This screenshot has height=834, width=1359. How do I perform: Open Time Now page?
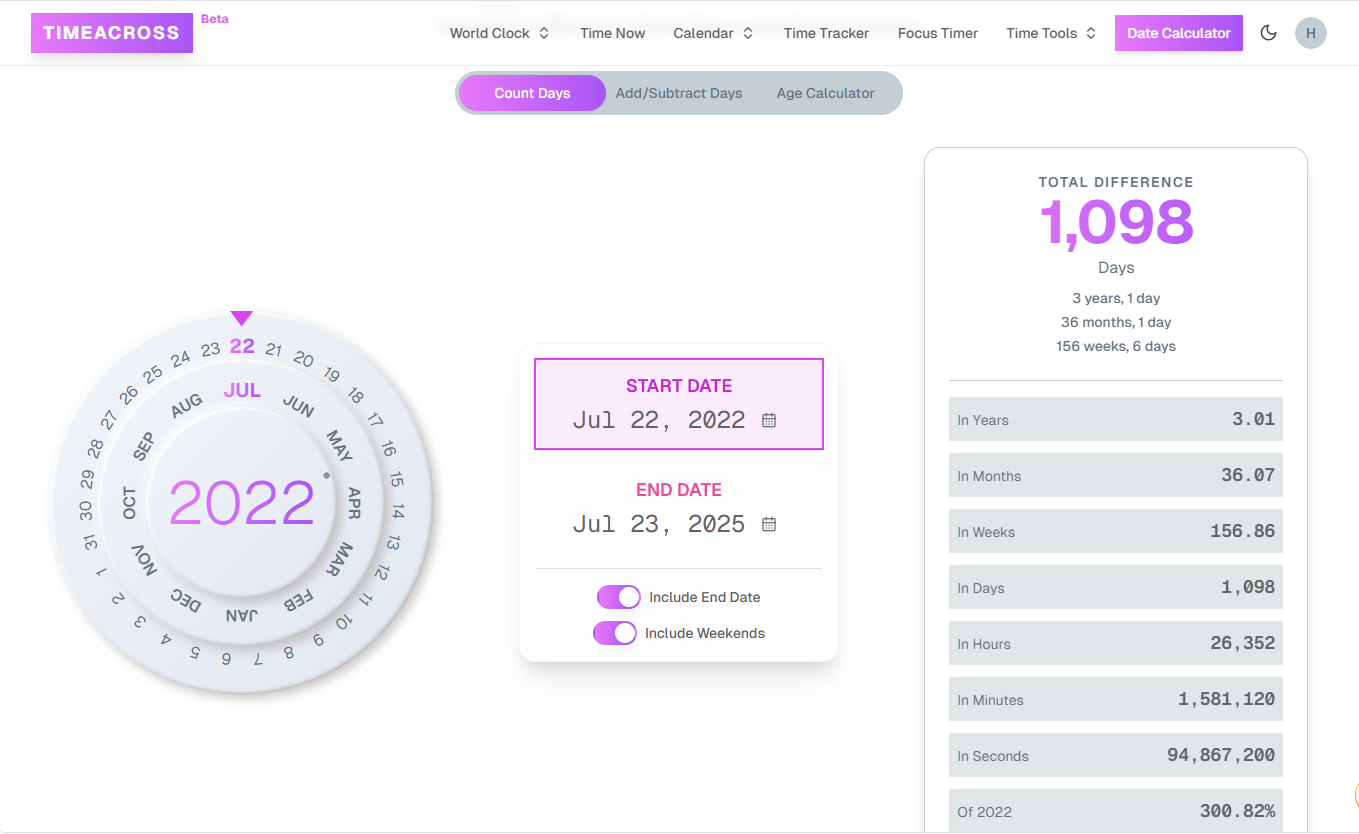click(x=612, y=33)
